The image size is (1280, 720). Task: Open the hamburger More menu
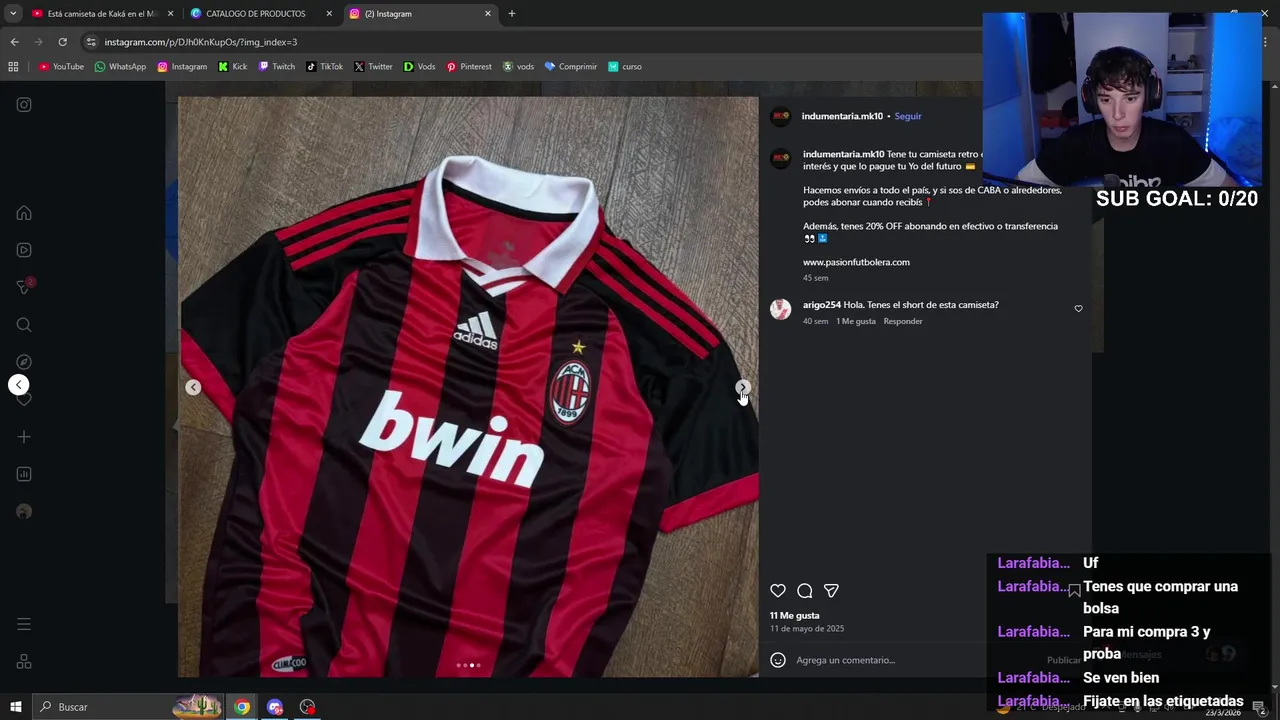(24, 624)
